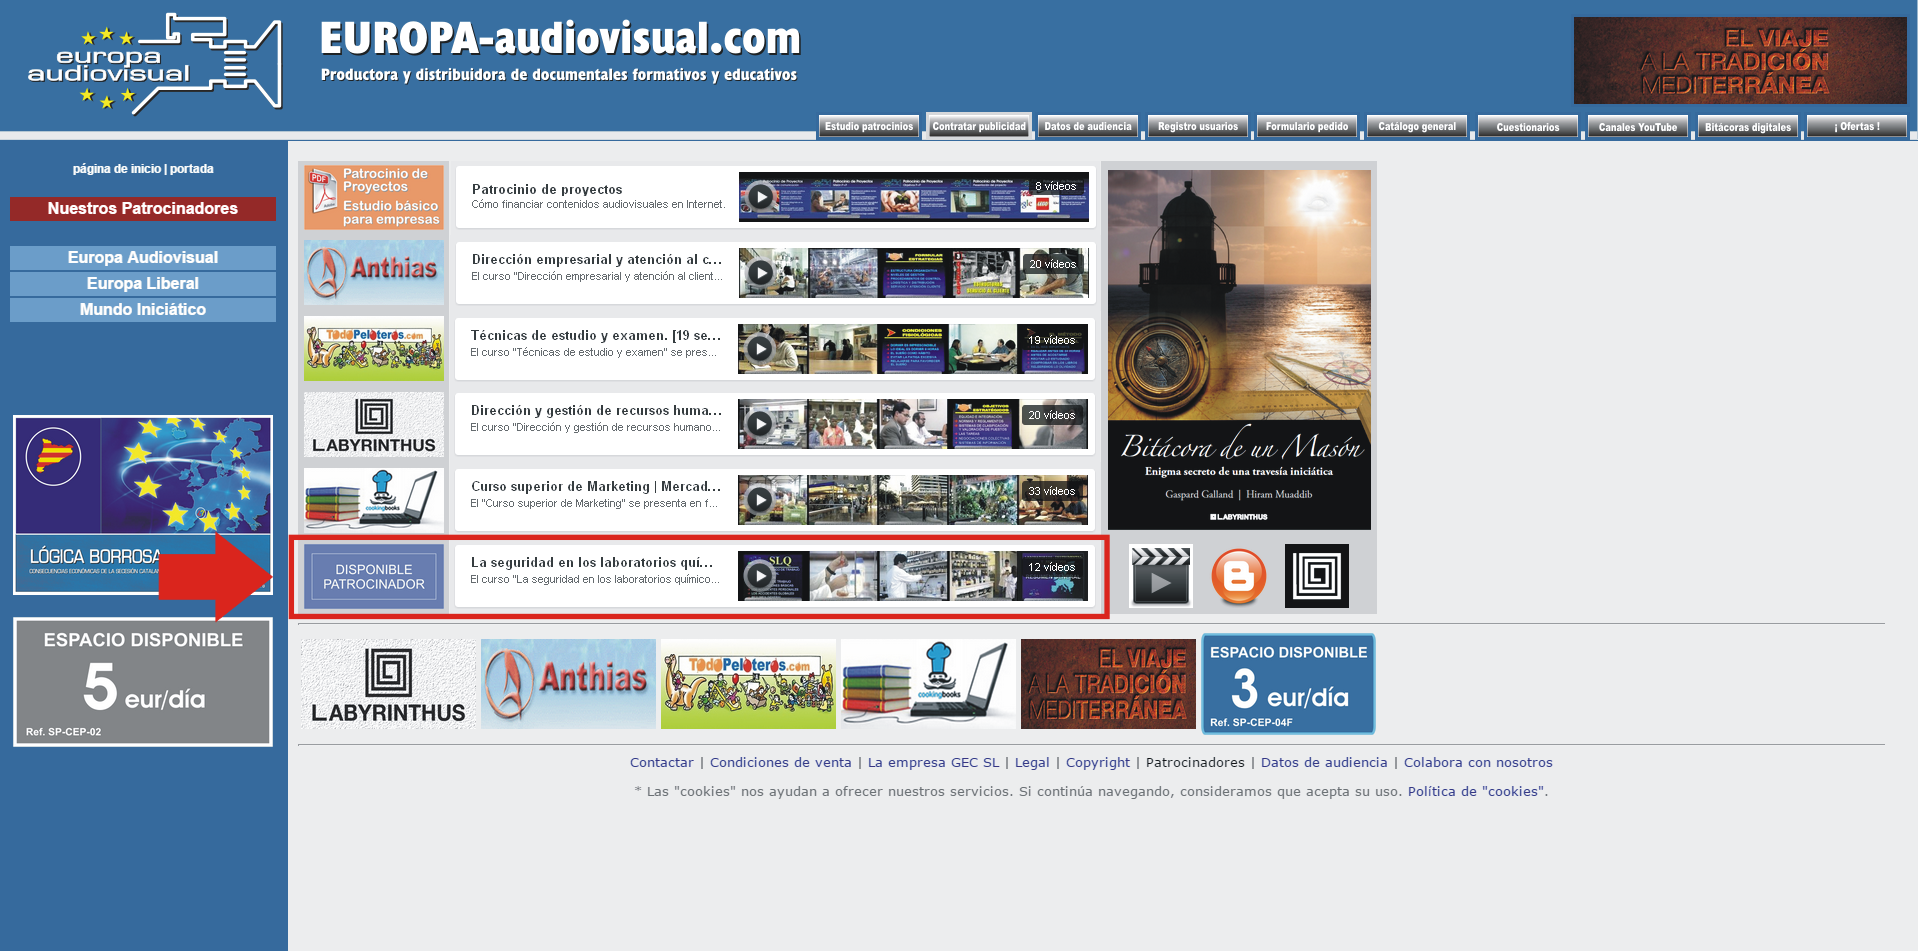The image size is (1918, 951).
Task: Click El Viaje banner in bottom sponsor row
Action: pos(1108,684)
